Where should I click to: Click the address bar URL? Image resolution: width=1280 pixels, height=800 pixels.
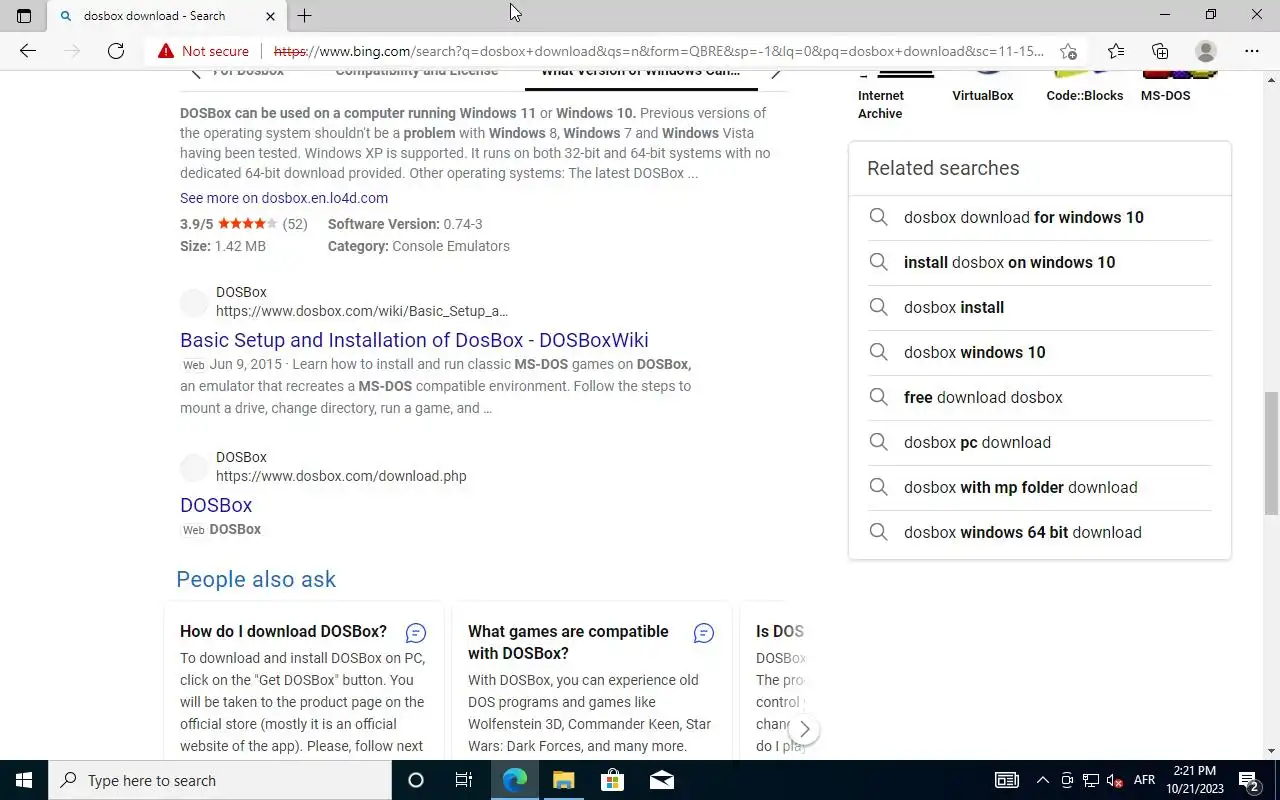click(x=658, y=51)
